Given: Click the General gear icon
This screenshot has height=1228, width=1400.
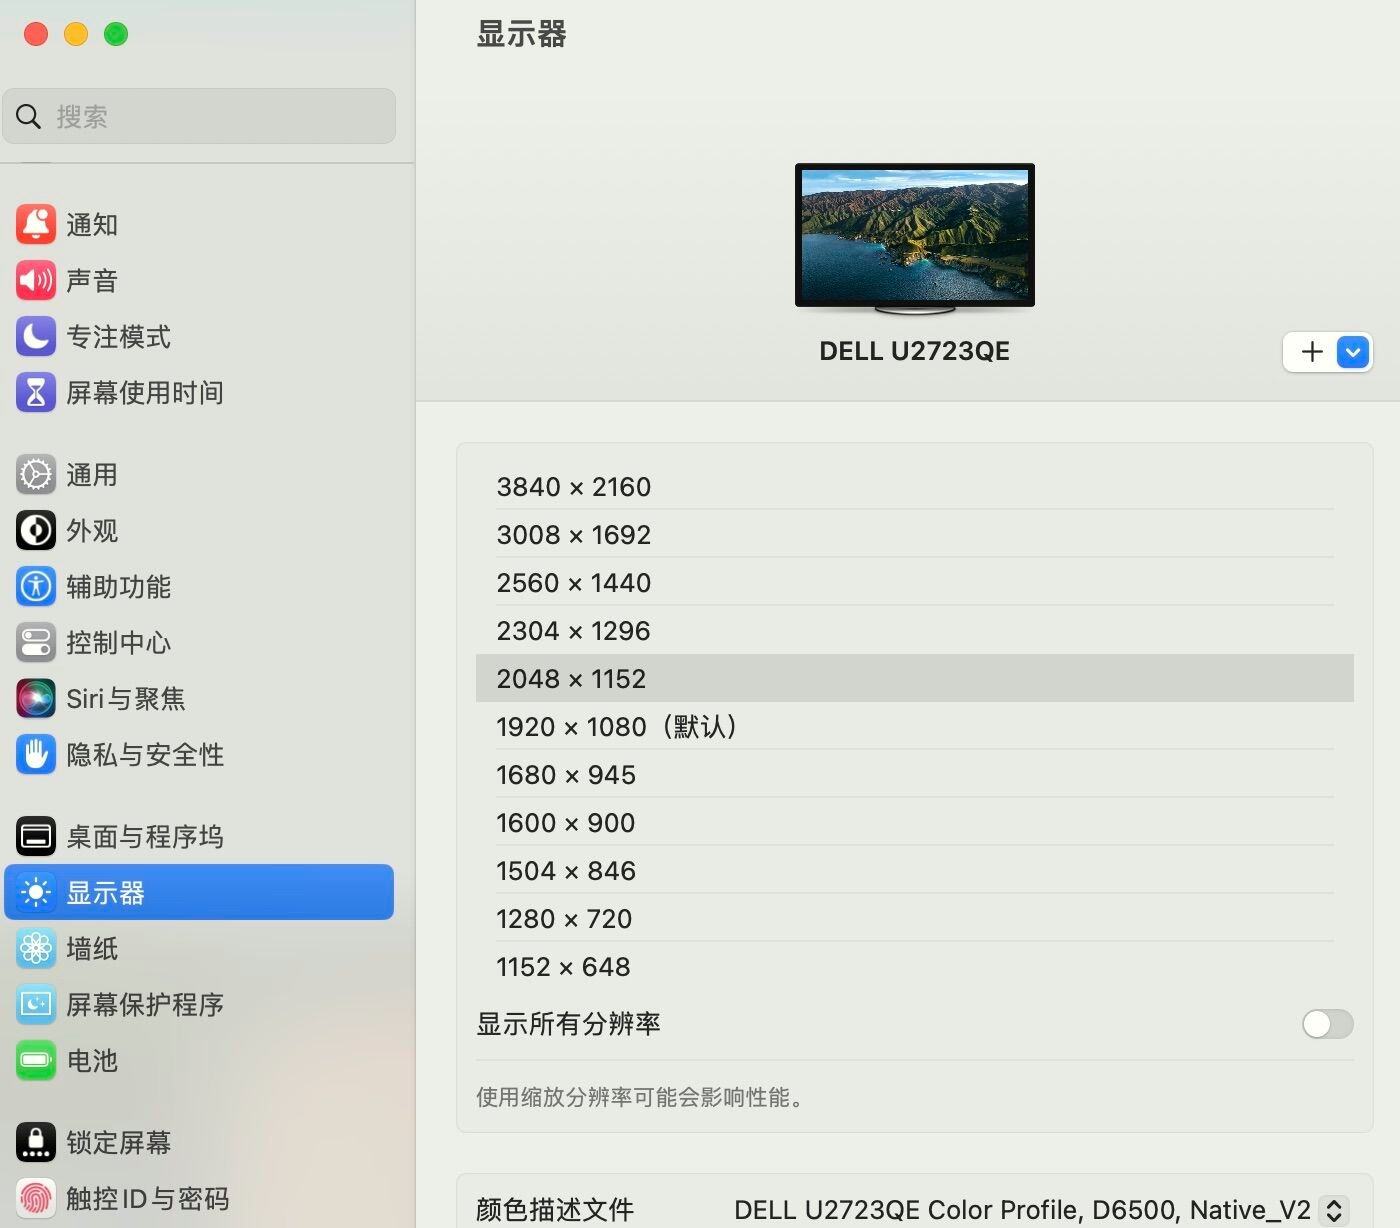Looking at the screenshot, I should (x=36, y=474).
